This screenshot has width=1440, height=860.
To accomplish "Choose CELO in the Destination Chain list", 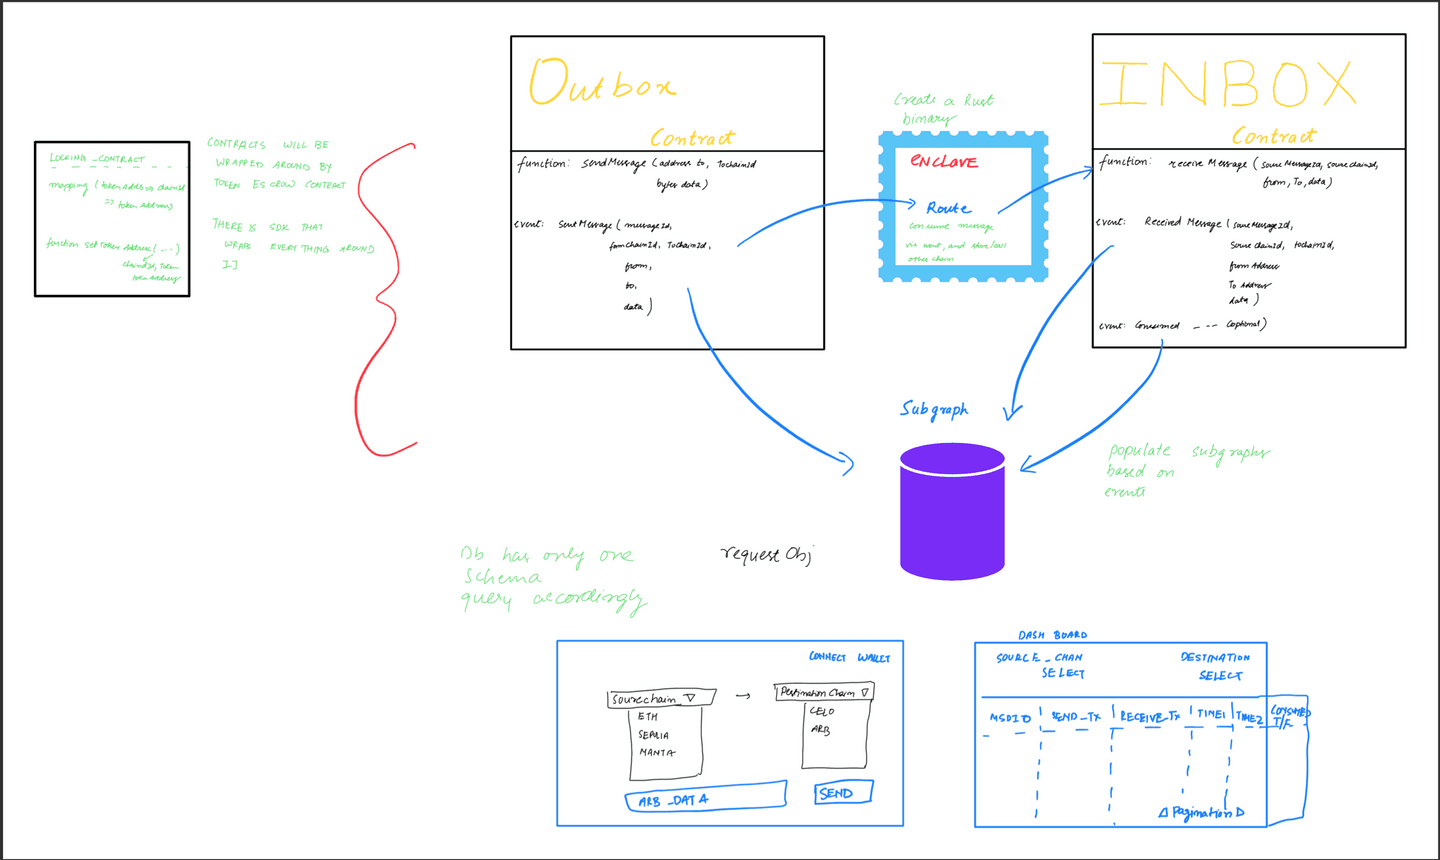I will [822, 711].
